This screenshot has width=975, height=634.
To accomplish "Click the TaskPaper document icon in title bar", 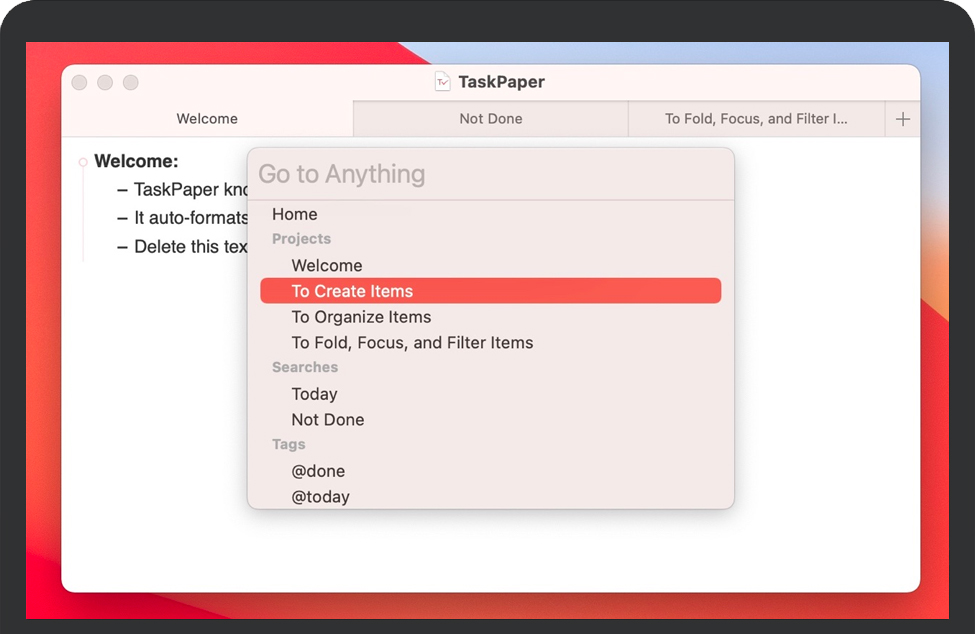I will (443, 82).
